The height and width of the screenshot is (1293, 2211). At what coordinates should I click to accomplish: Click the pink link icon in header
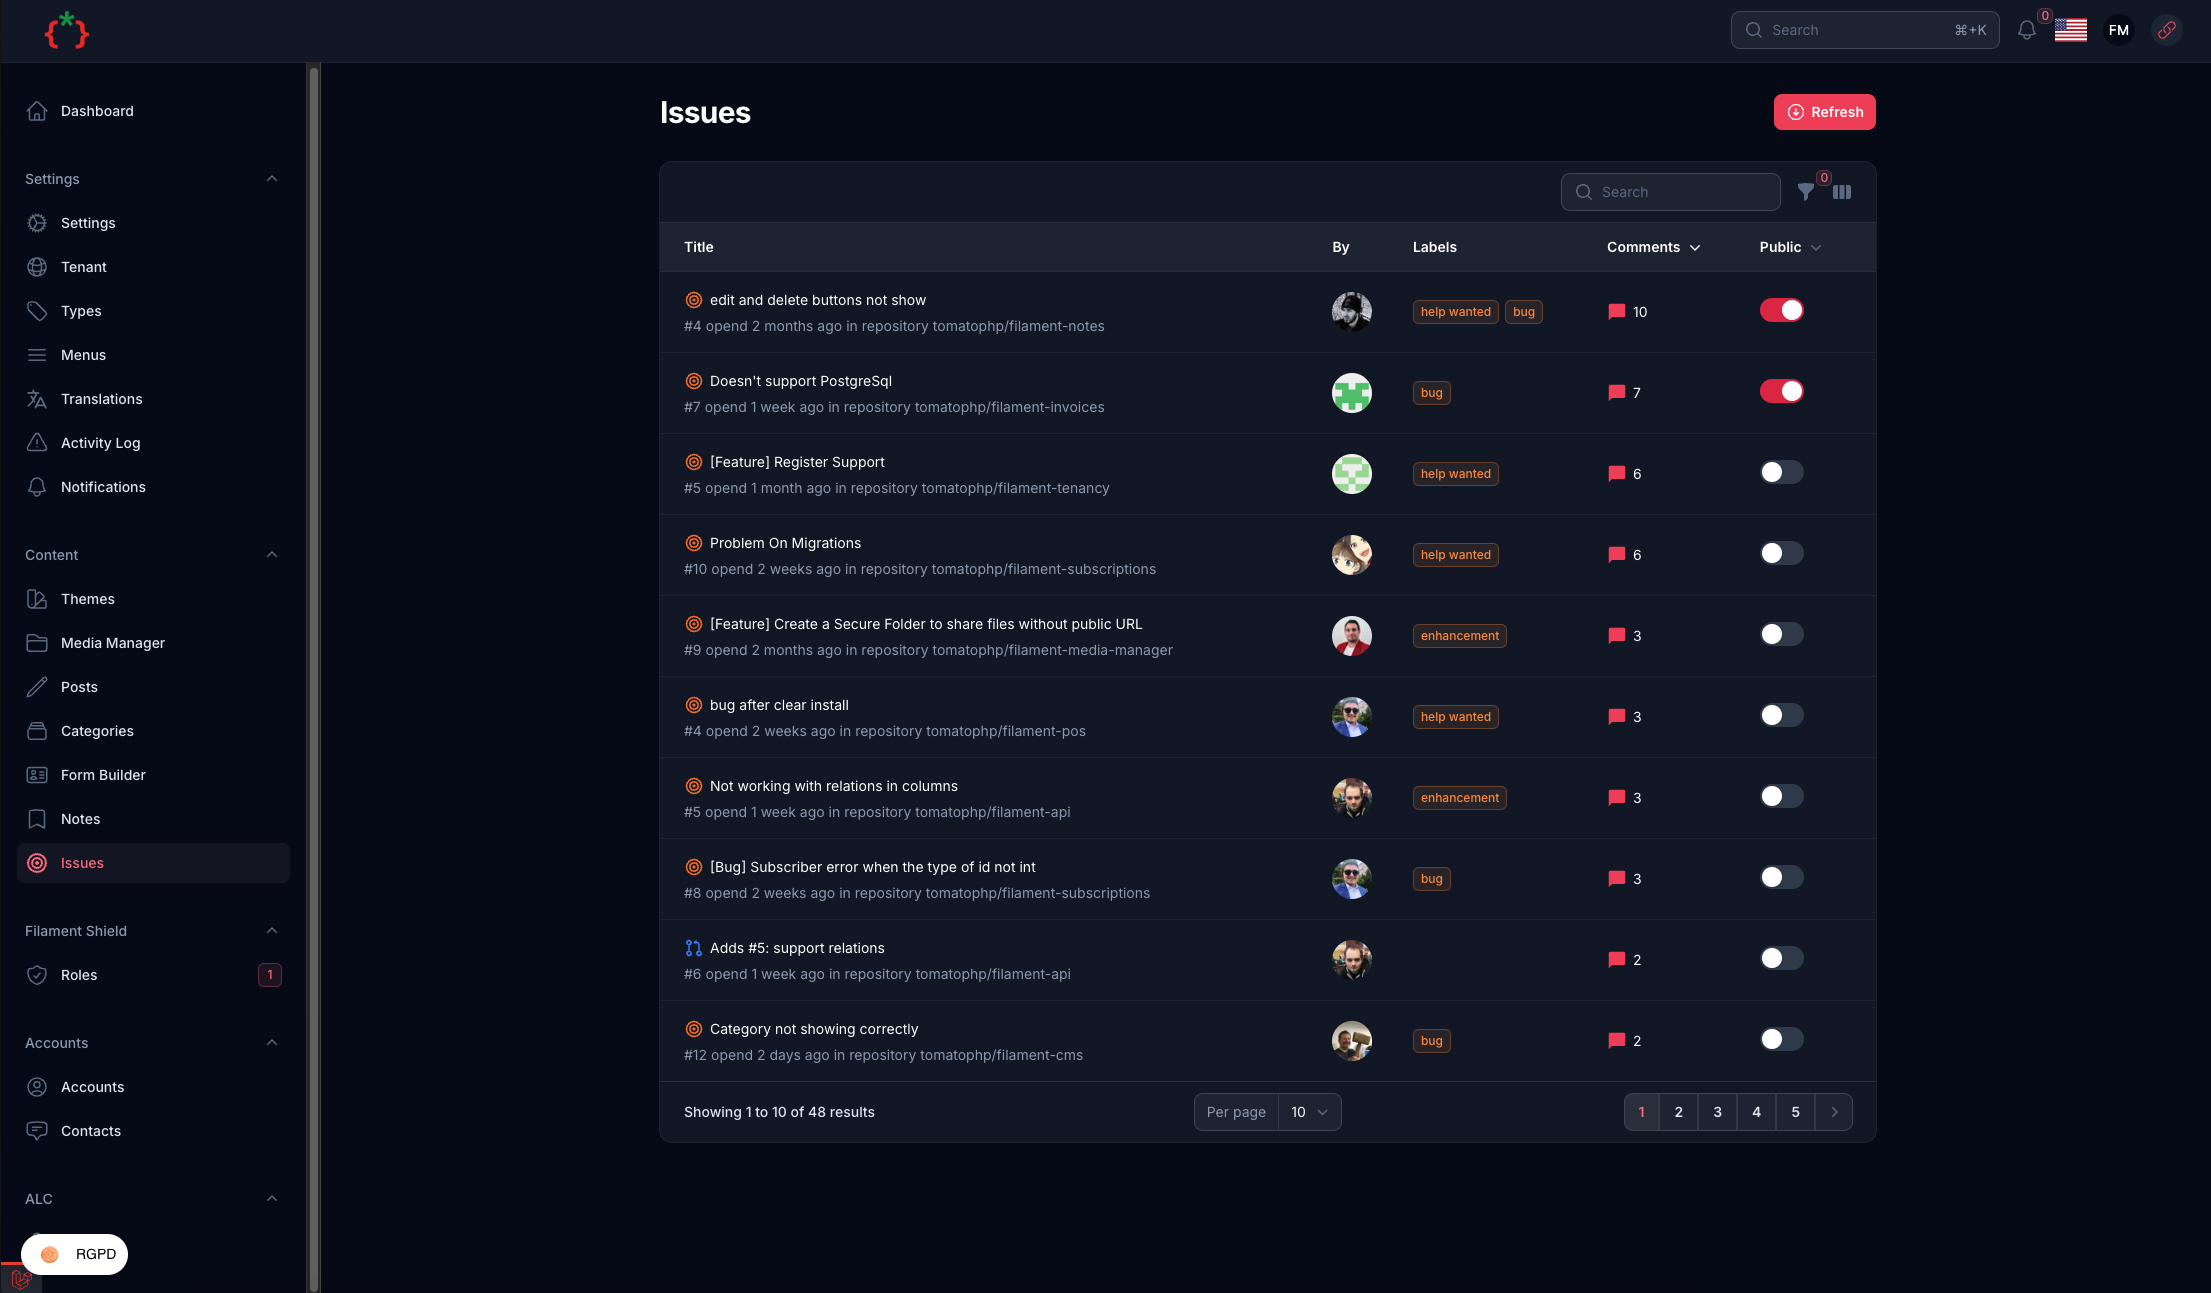coord(2166,30)
